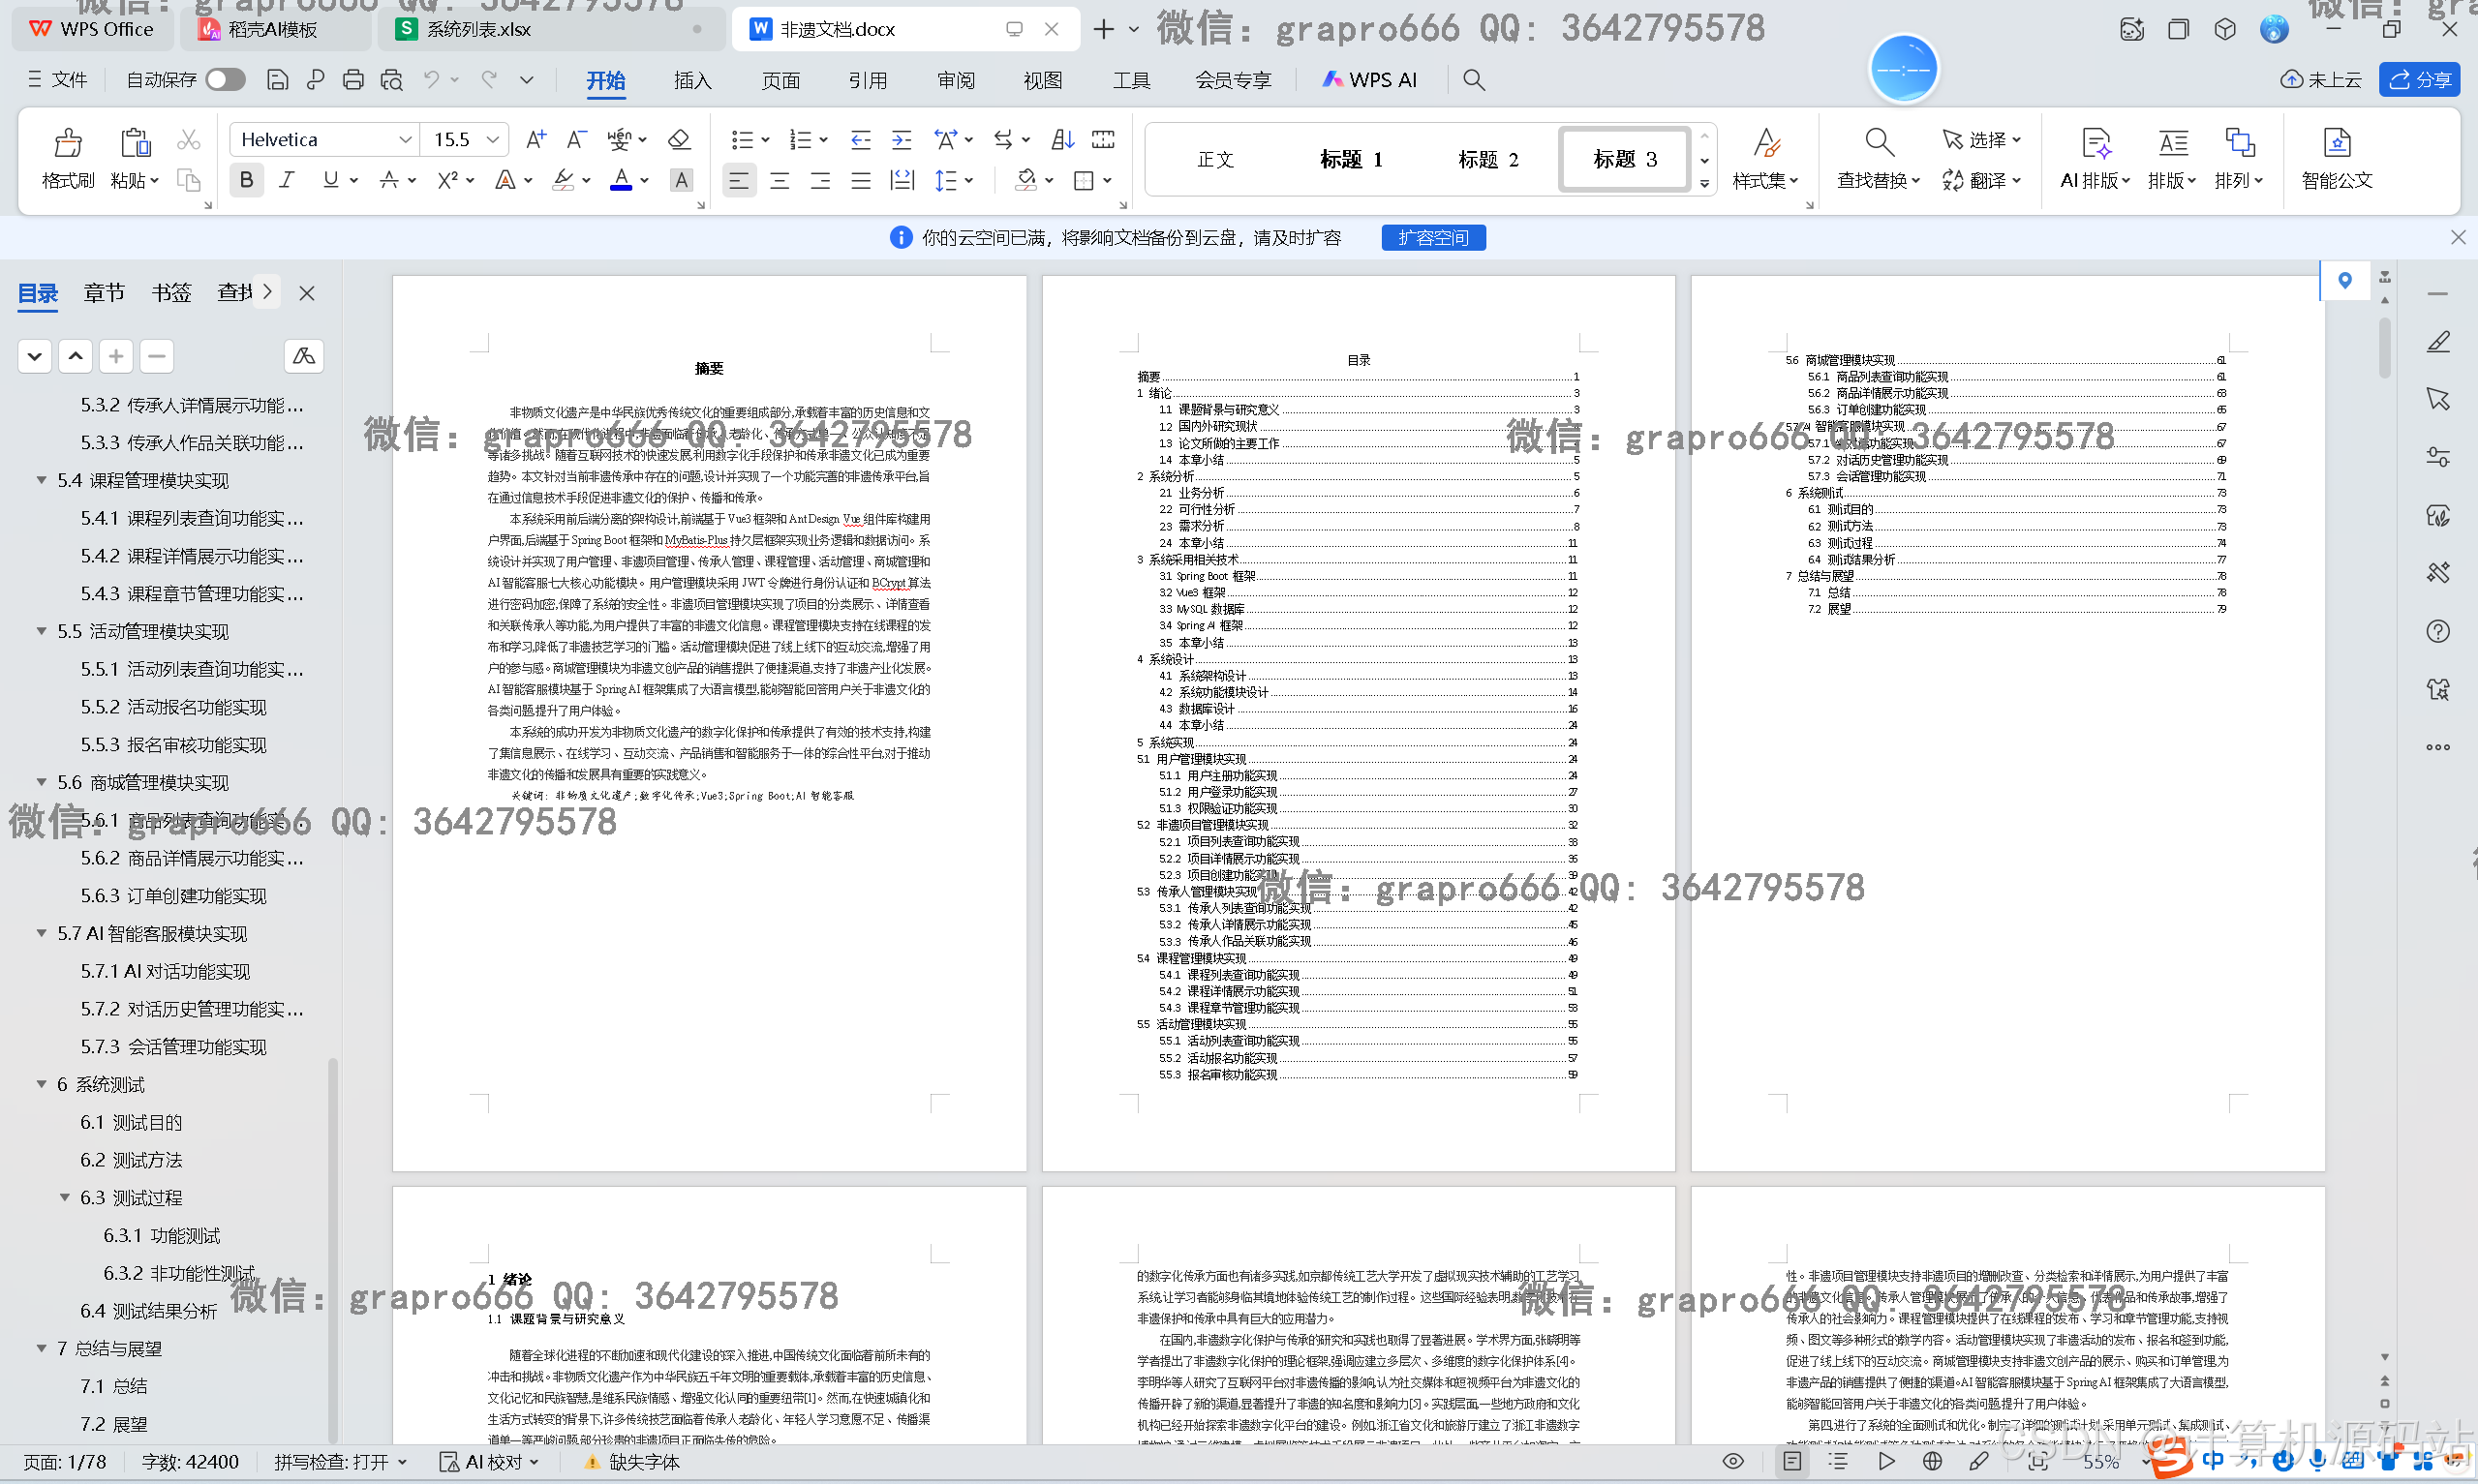
Task: Open the 15.5 font size dropdown
Action: [492, 140]
